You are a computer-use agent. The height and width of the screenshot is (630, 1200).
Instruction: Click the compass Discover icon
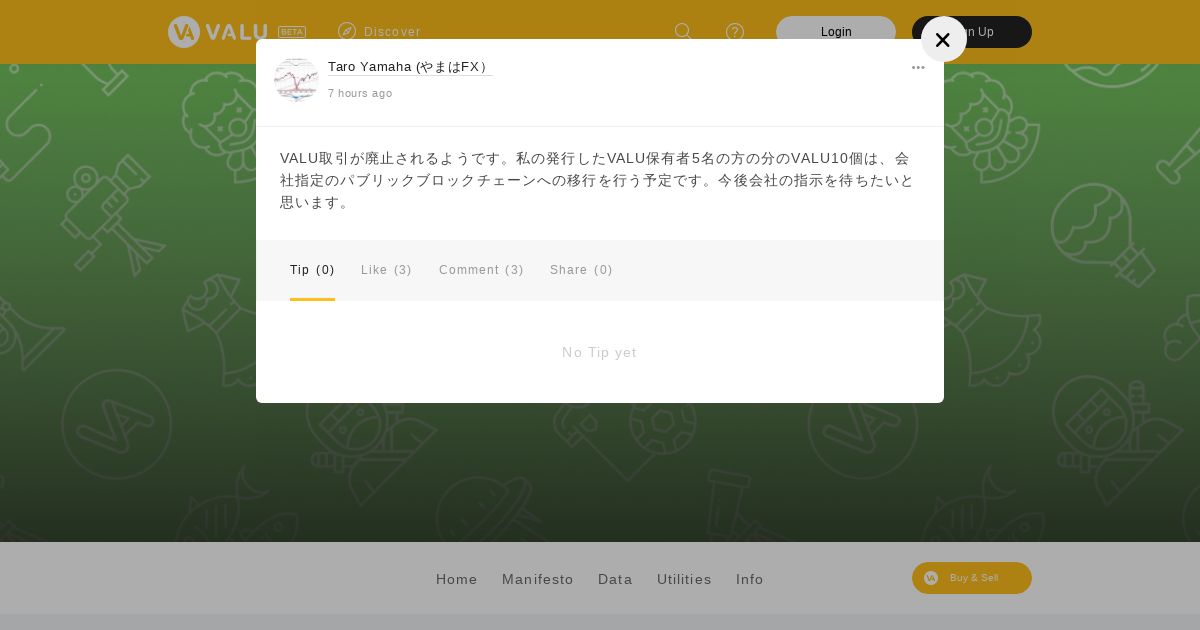[347, 32]
